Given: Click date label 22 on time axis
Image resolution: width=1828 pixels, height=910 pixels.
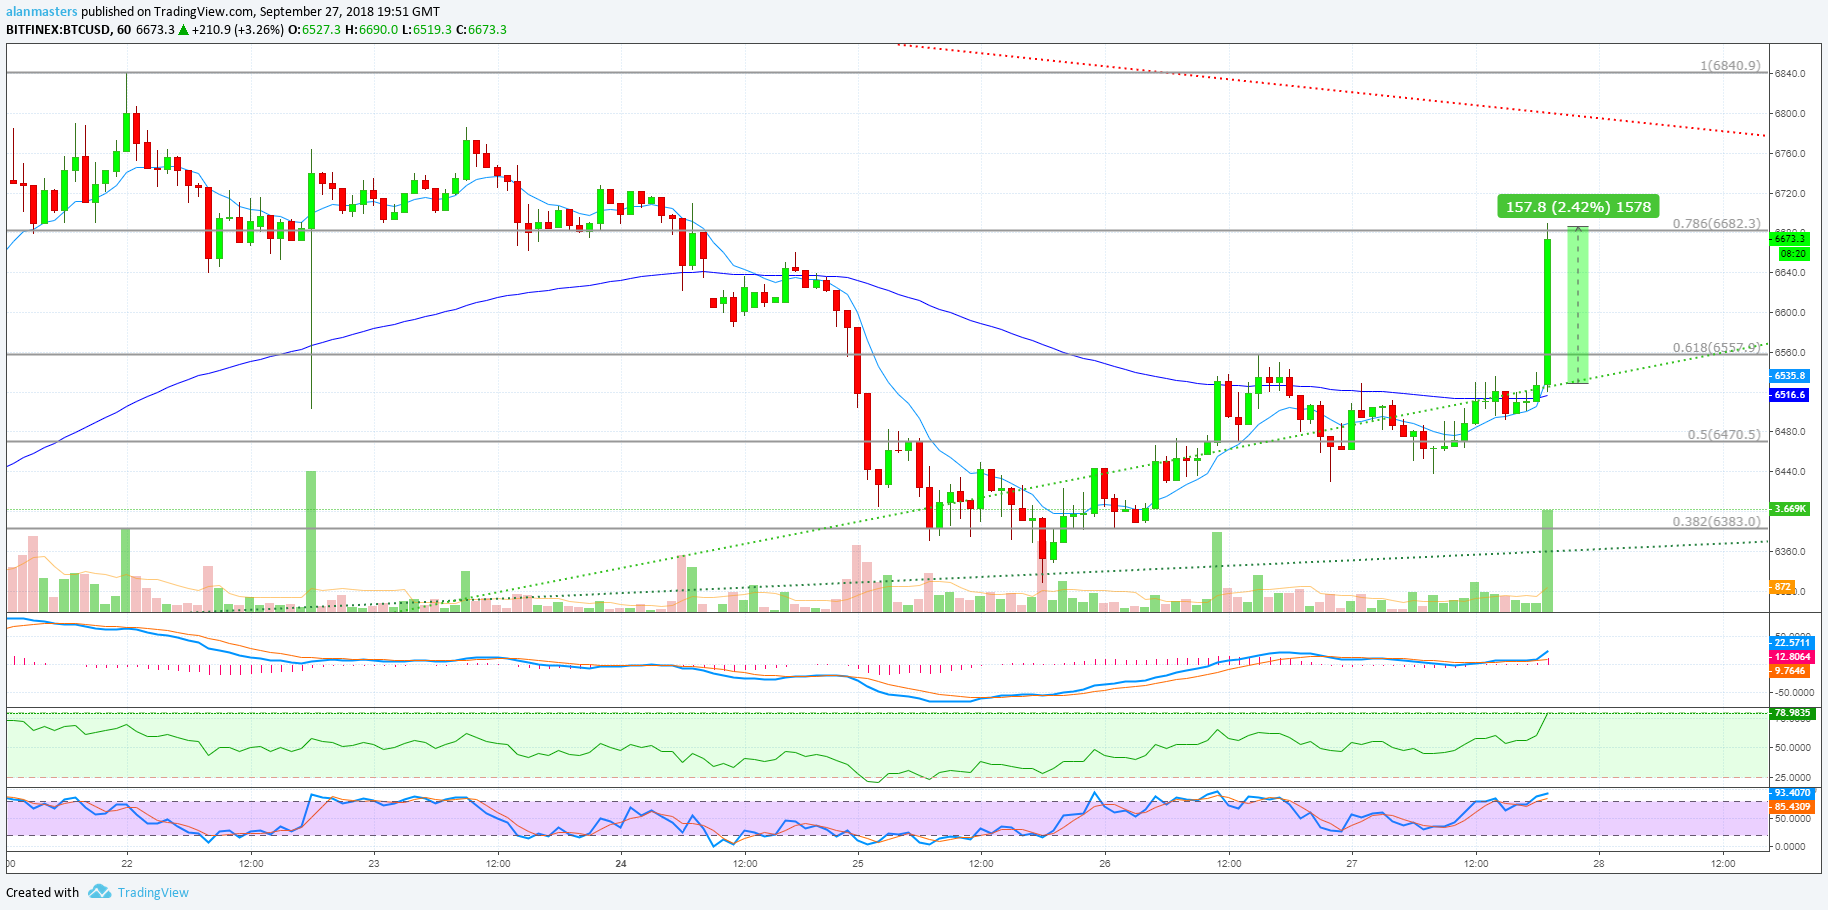Looking at the screenshot, I should (x=126, y=863).
